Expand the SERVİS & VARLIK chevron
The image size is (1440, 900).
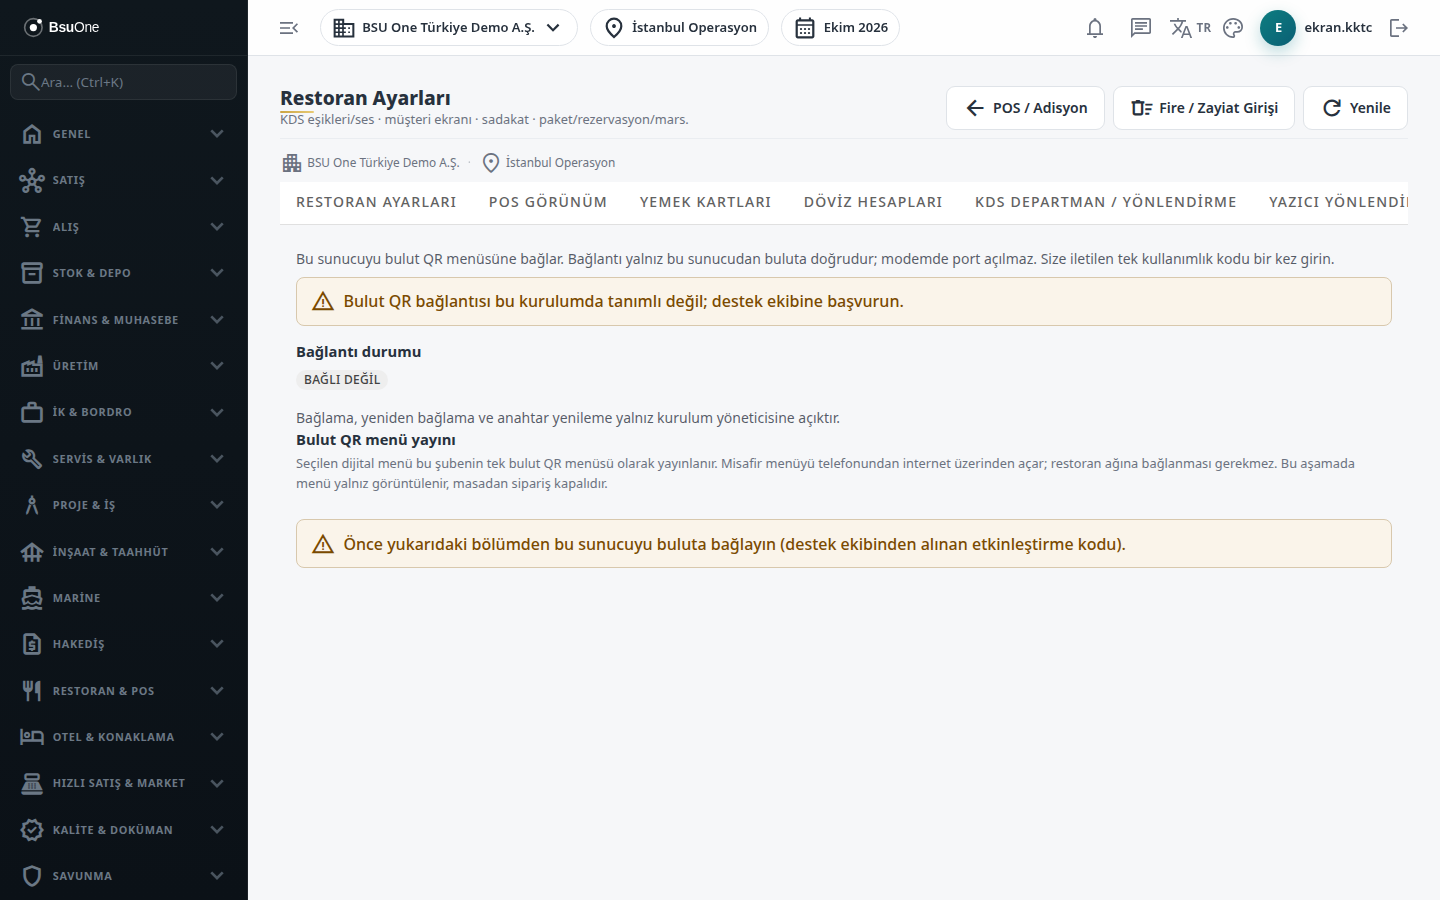click(217, 459)
